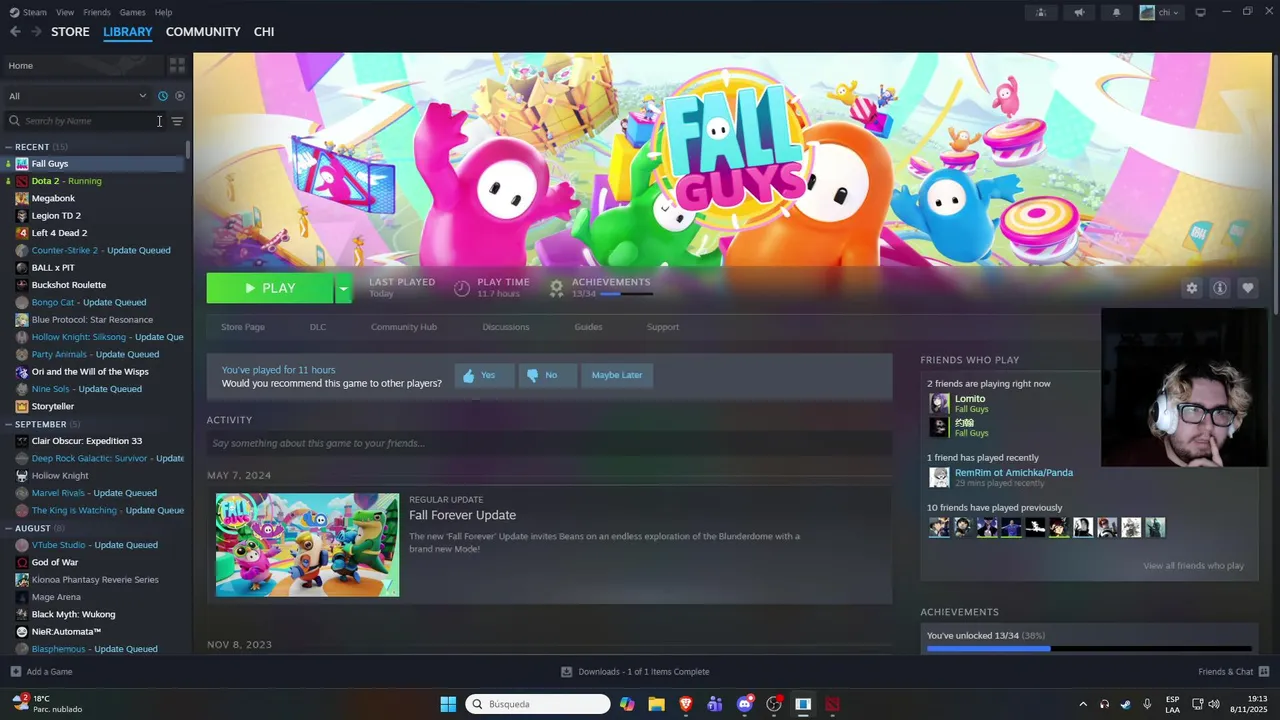The height and width of the screenshot is (720, 1280).
Task: Go forward with the right arrow
Action: [x=36, y=32]
